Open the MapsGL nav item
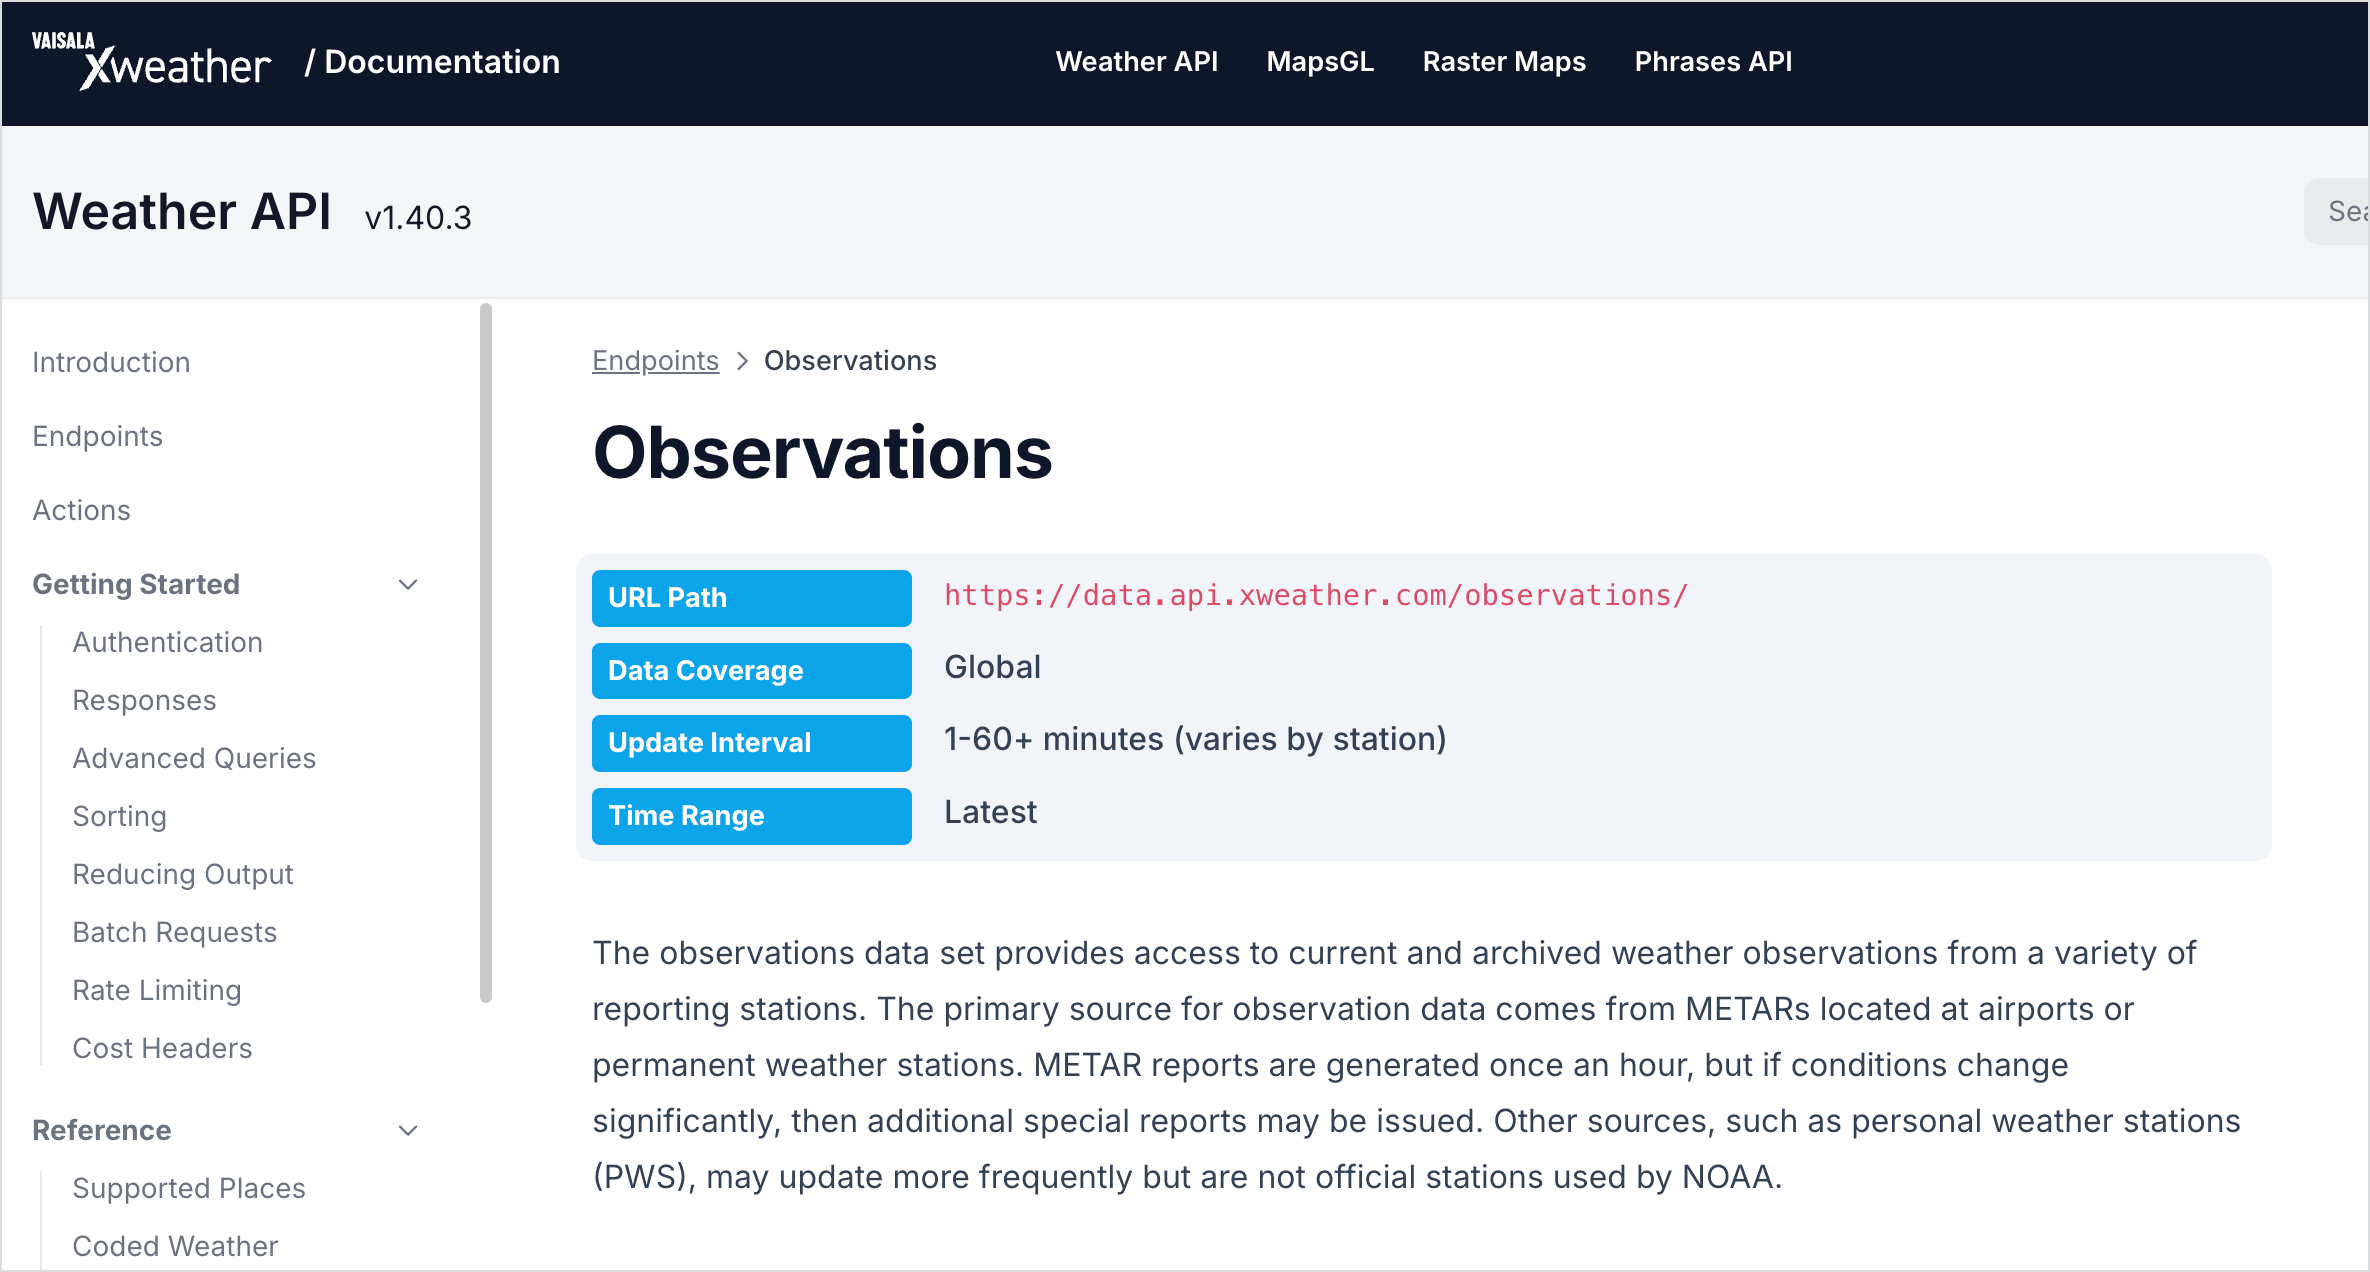This screenshot has height=1272, width=2370. pos(1320,62)
